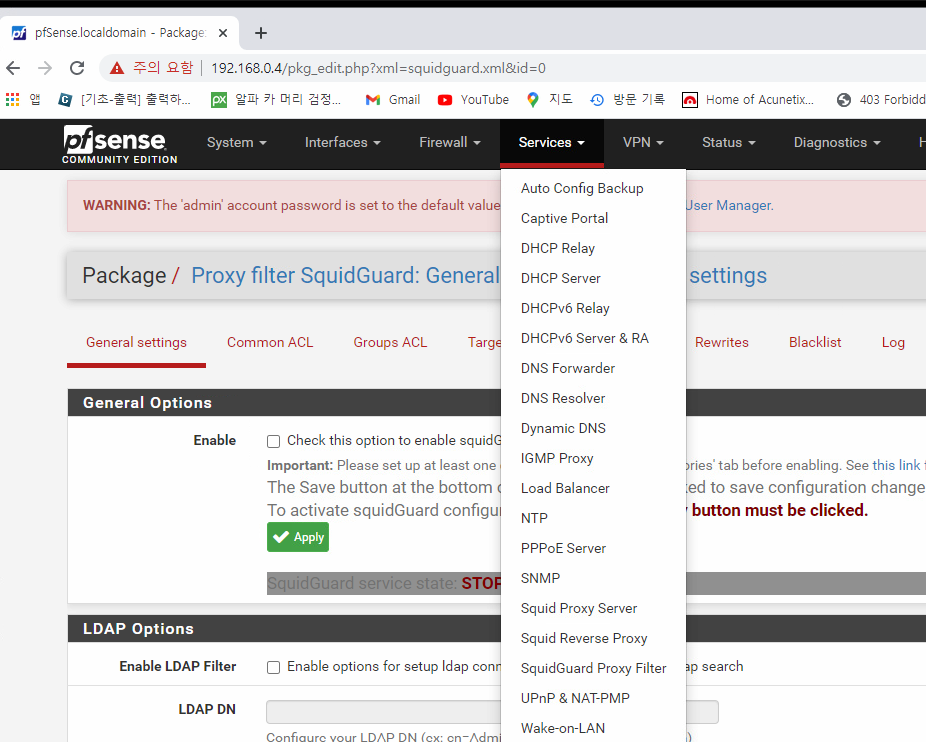Switch to the Log tab

pyautogui.click(x=893, y=343)
